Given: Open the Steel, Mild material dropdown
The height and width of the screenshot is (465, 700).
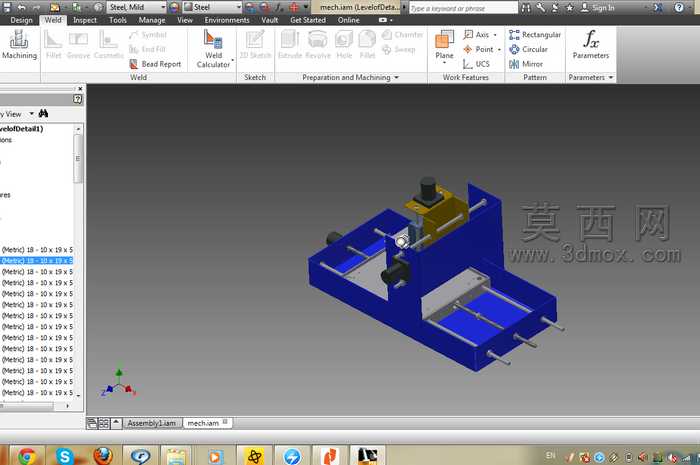Looking at the screenshot, I should click(136, 7).
